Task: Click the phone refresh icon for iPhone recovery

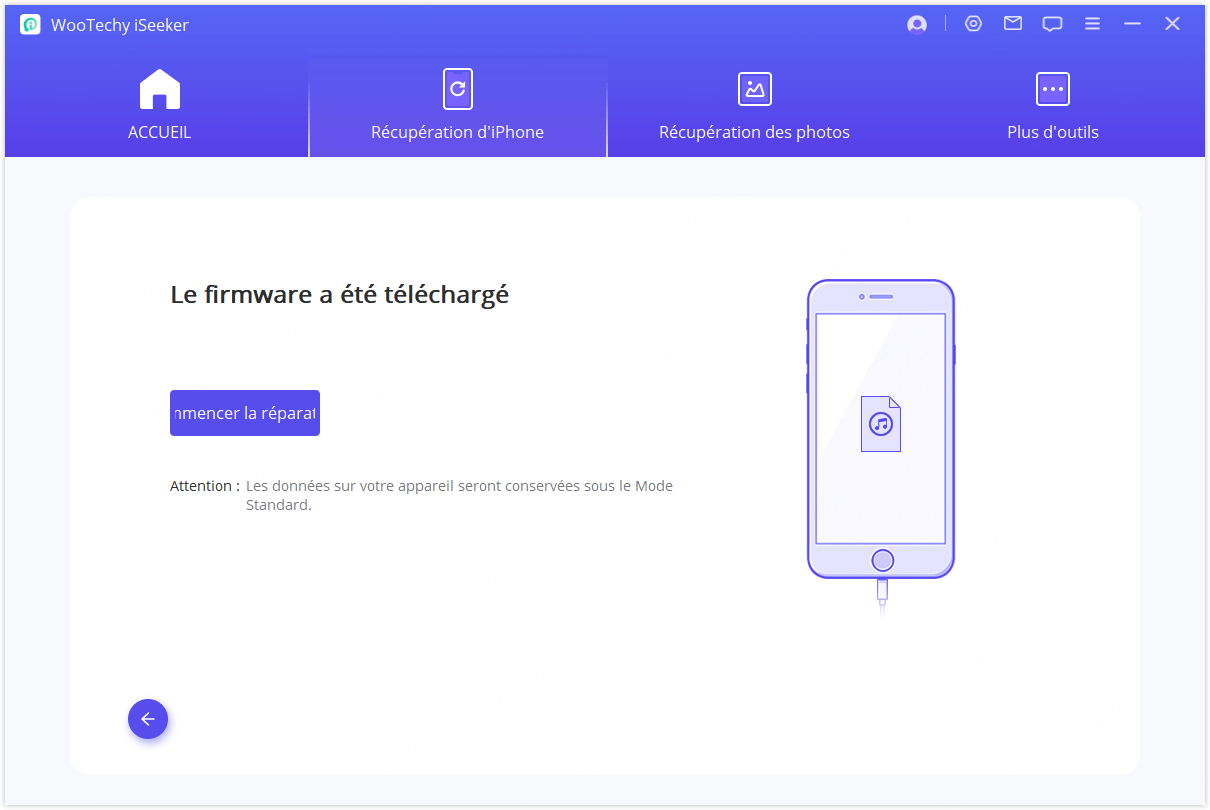Action: coord(457,89)
